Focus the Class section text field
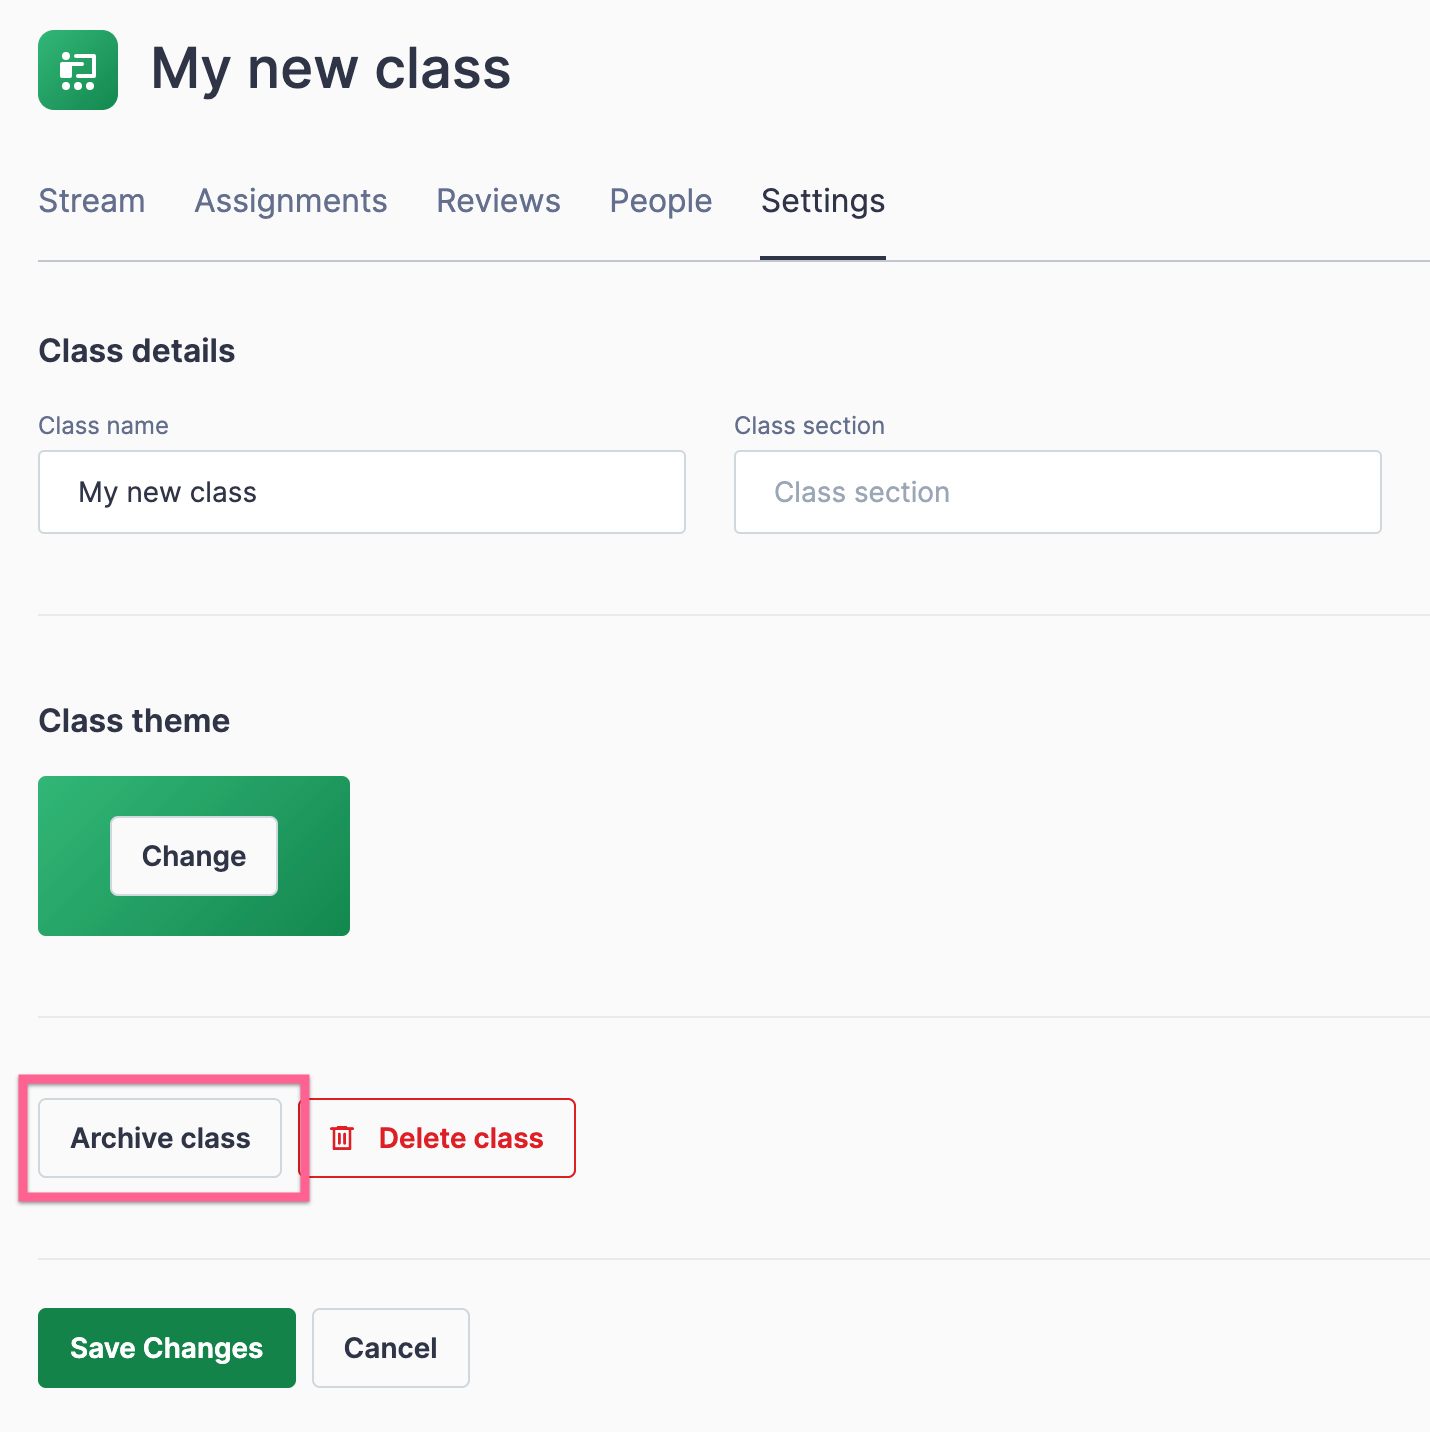This screenshot has height=1432, width=1430. point(1057,492)
